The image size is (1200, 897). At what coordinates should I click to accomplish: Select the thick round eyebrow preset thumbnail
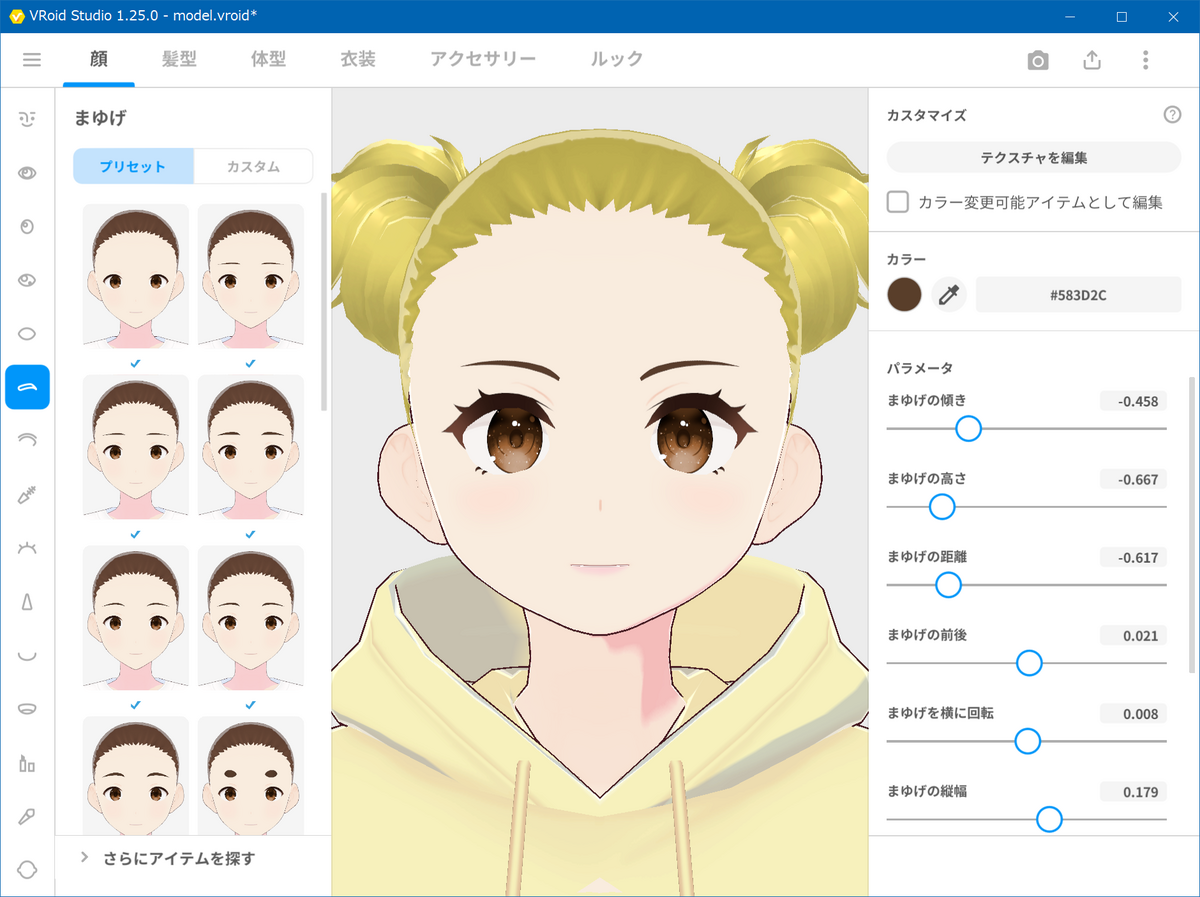click(x=250, y=770)
